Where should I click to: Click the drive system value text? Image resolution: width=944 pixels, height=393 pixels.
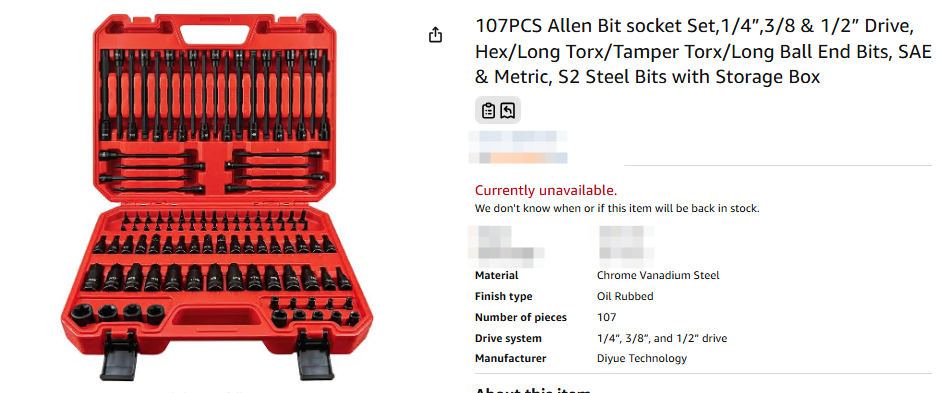click(x=662, y=338)
